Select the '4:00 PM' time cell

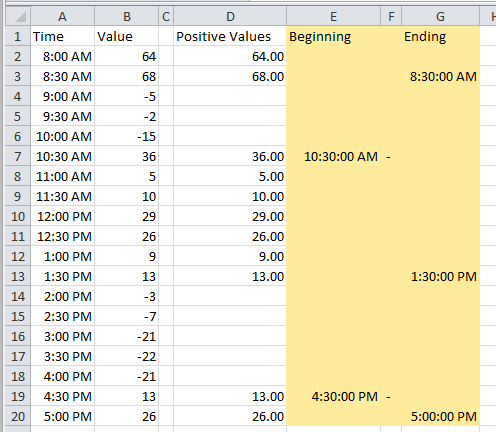click(x=62, y=376)
